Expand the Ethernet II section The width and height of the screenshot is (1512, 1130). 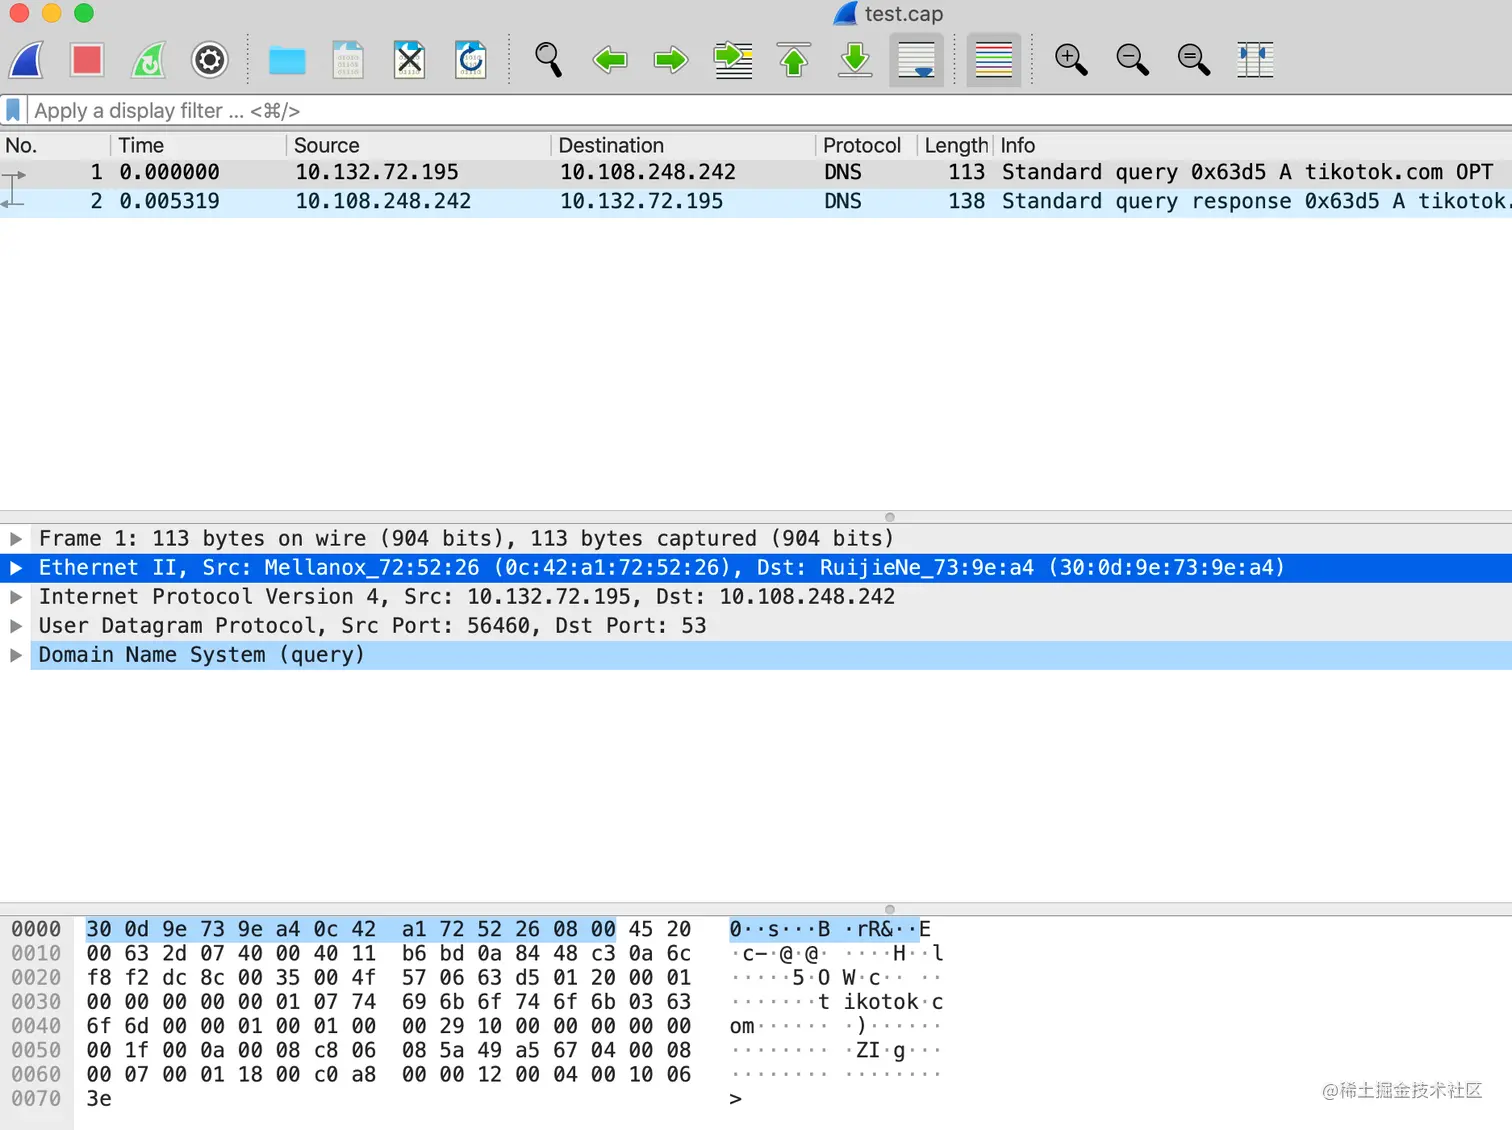pyautogui.click(x=16, y=567)
